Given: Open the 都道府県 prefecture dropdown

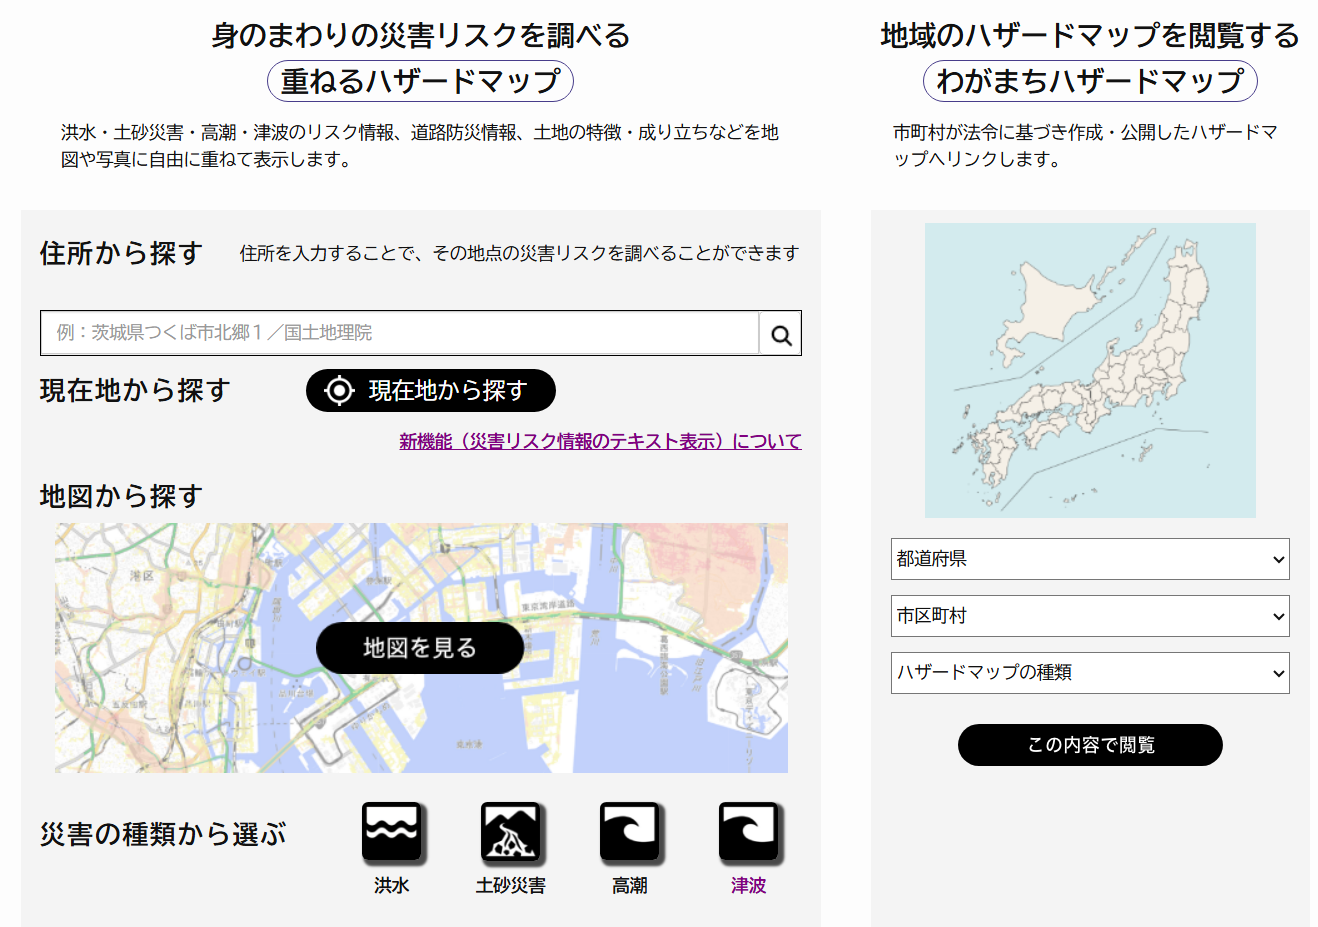Looking at the screenshot, I should pos(1090,559).
